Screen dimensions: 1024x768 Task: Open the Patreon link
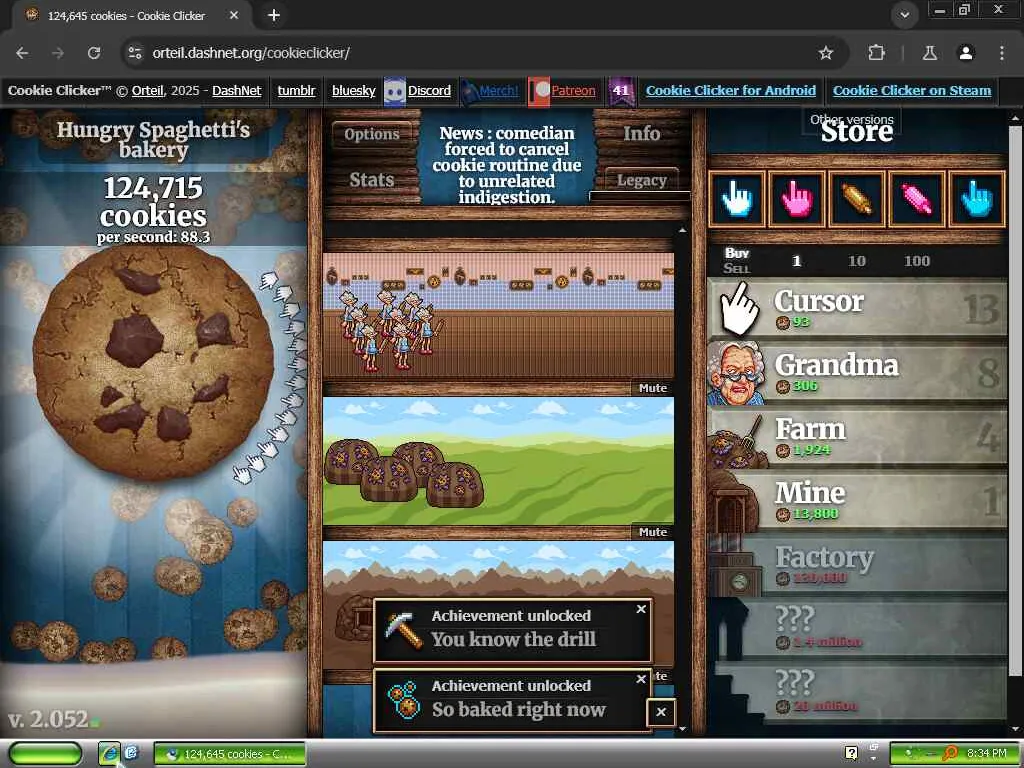(573, 91)
